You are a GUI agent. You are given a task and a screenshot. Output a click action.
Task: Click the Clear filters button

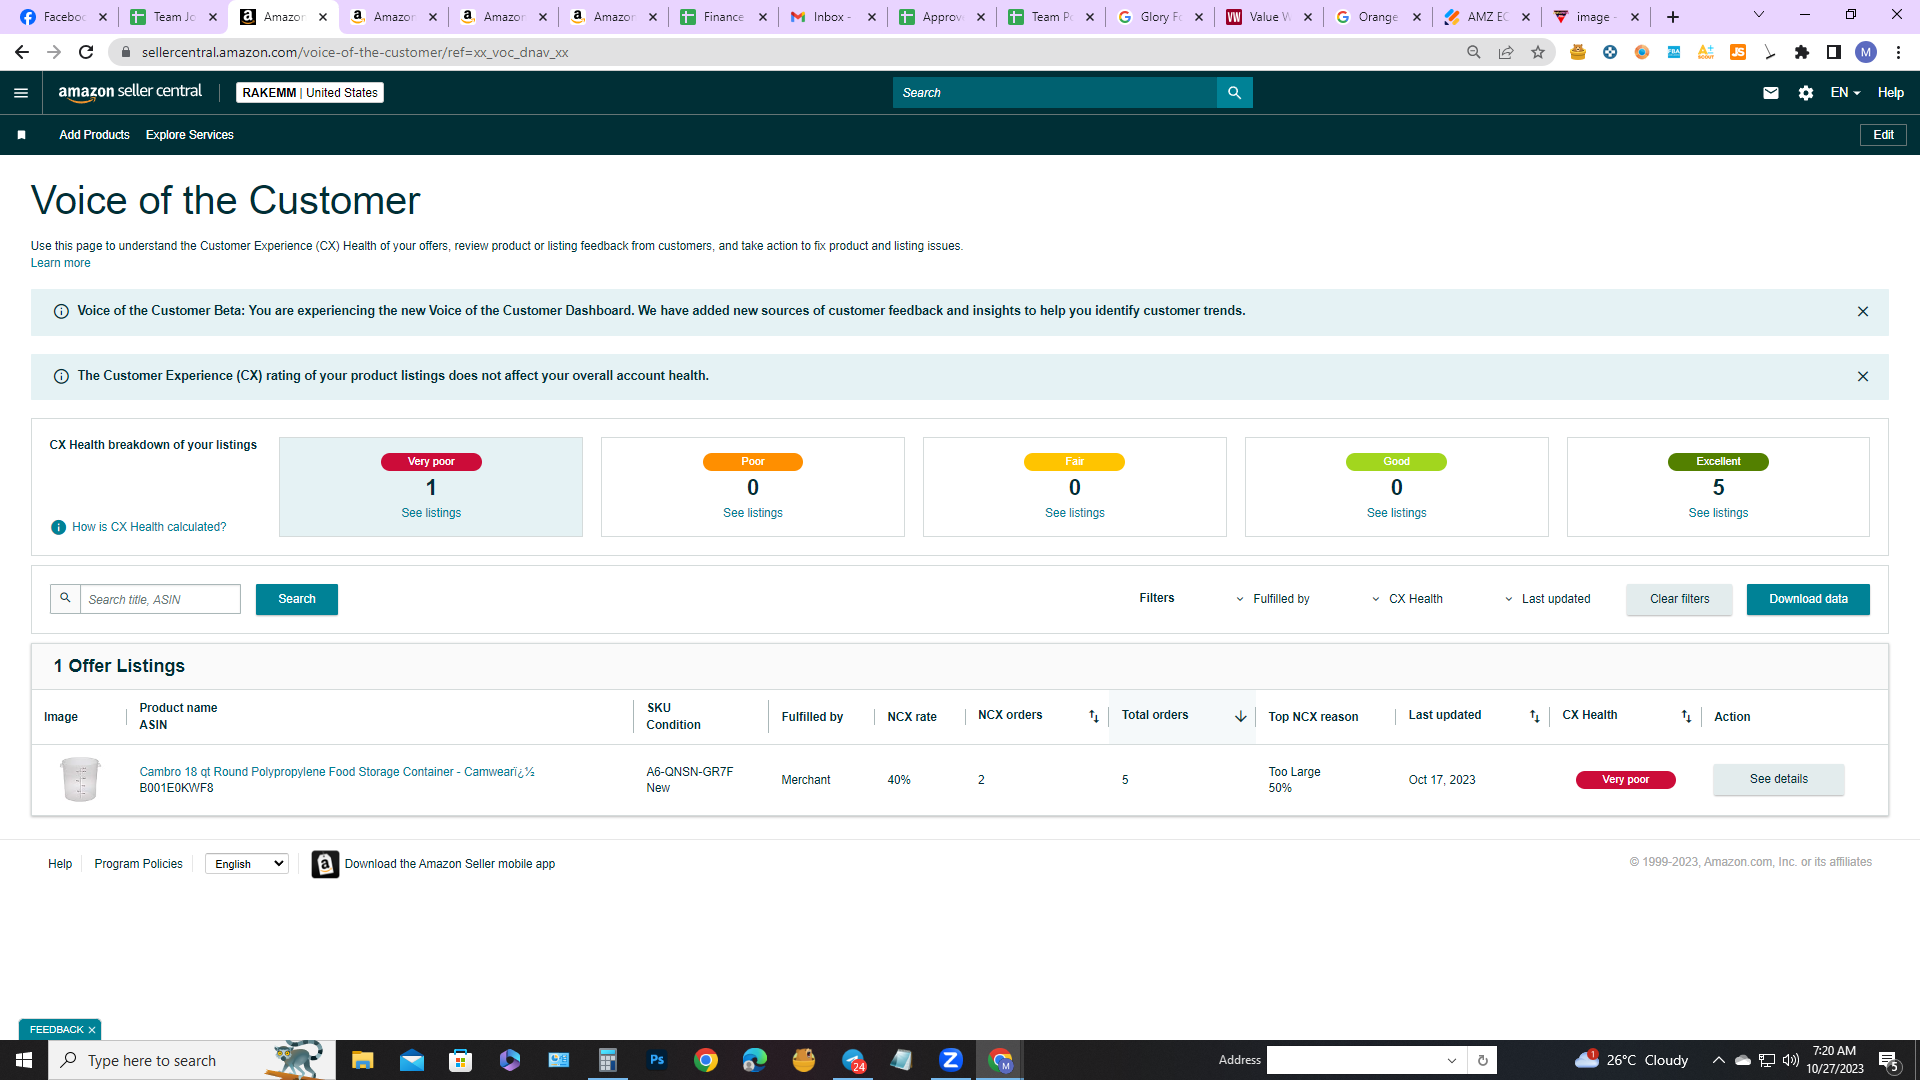click(1679, 599)
